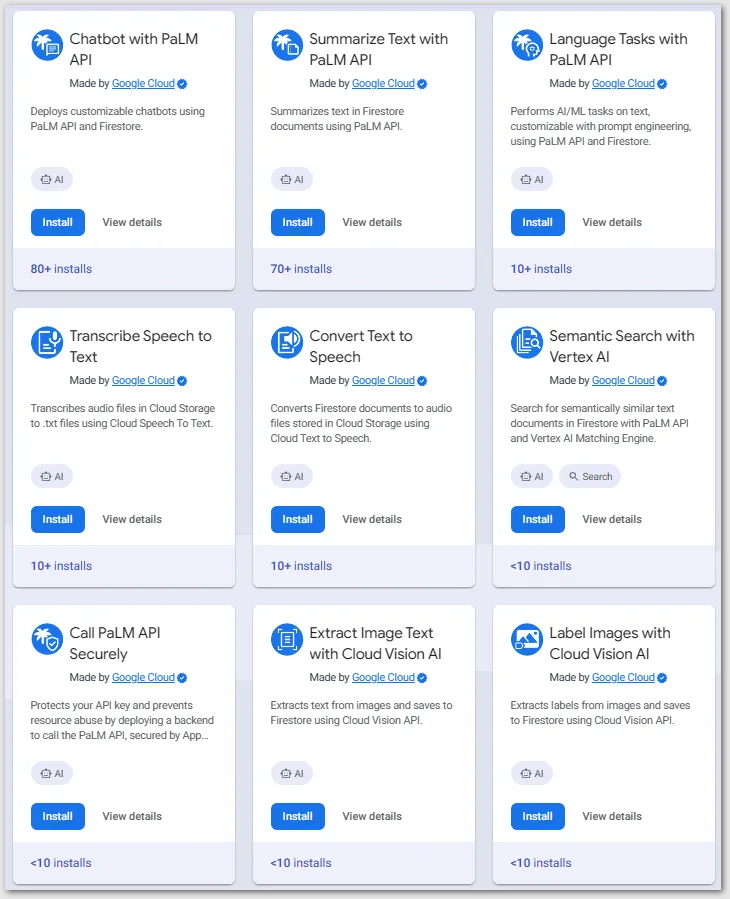Click the 'Convert Text to Speech' title
The height and width of the screenshot is (899, 730).
tap(361, 346)
